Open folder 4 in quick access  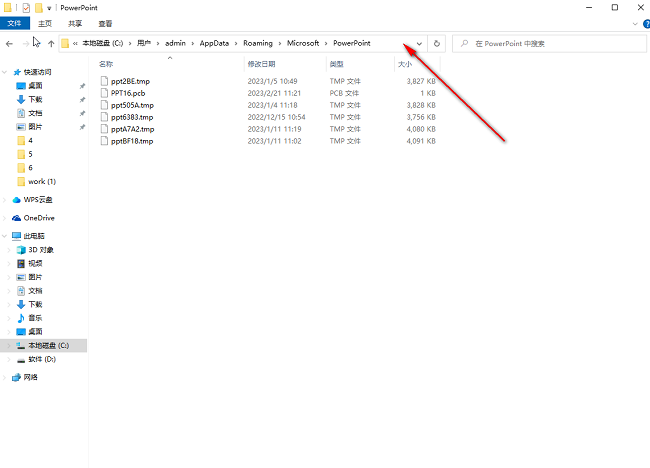click(30, 141)
